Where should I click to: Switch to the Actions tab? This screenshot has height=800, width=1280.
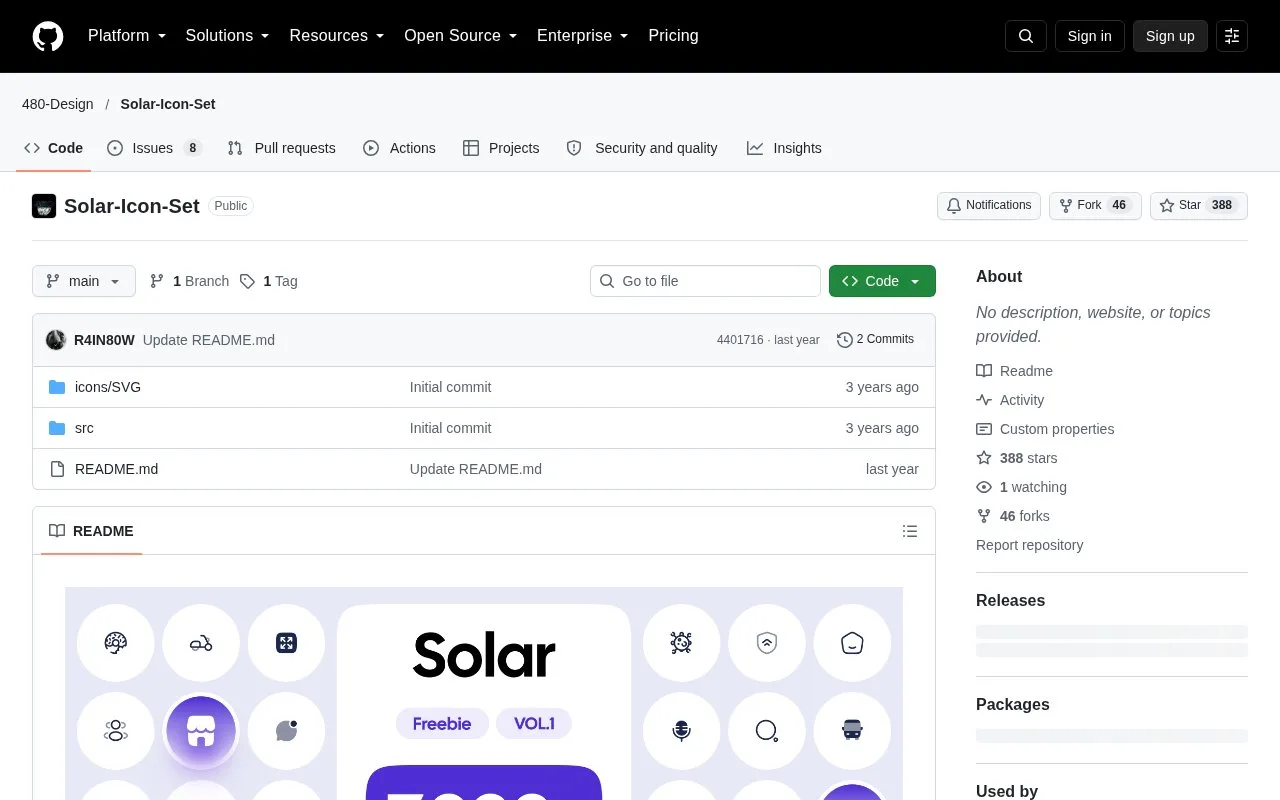399,148
